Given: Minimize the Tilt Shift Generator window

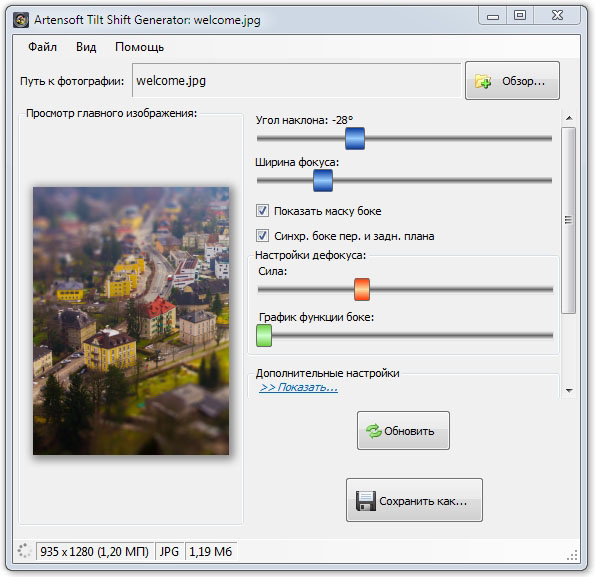Looking at the screenshot, I should [x=493, y=16].
